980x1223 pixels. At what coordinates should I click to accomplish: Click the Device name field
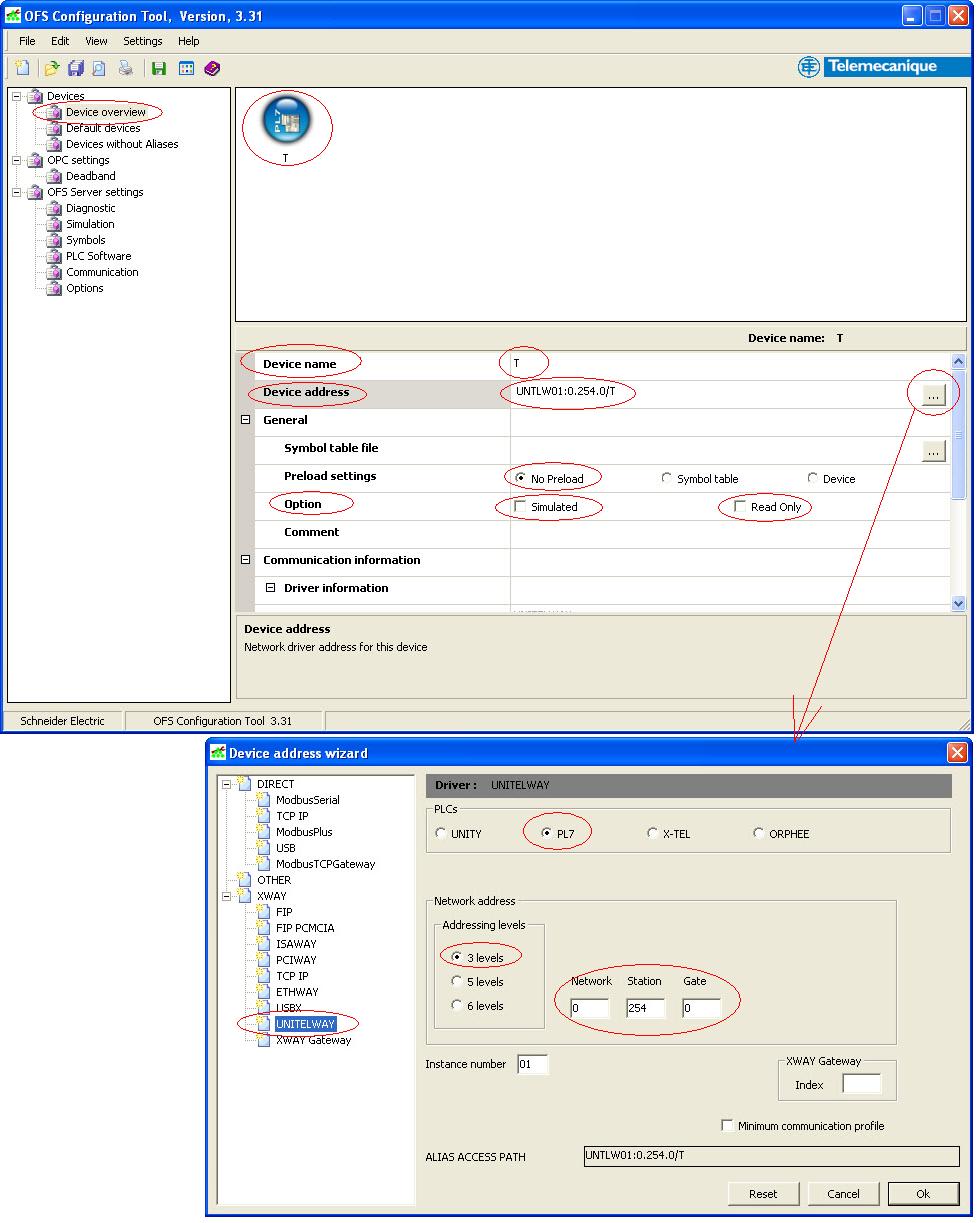(x=730, y=363)
